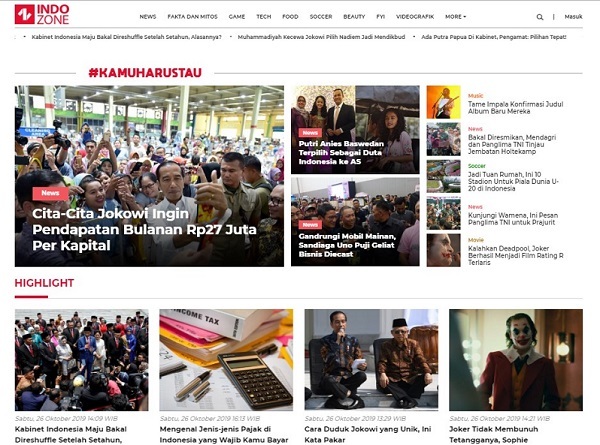Click the Indozone logo icon
This screenshot has height=445, width=600.
tap(24, 15)
